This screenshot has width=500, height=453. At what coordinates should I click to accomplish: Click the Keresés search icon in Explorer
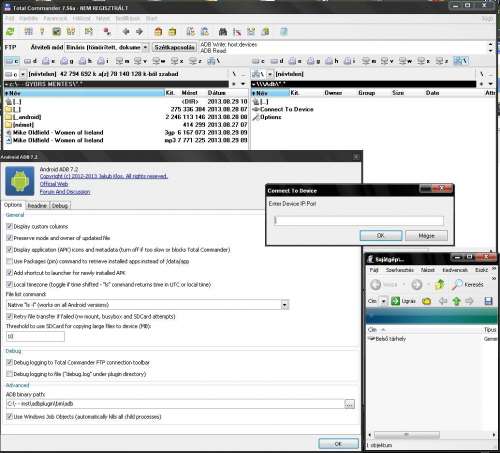click(x=458, y=284)
